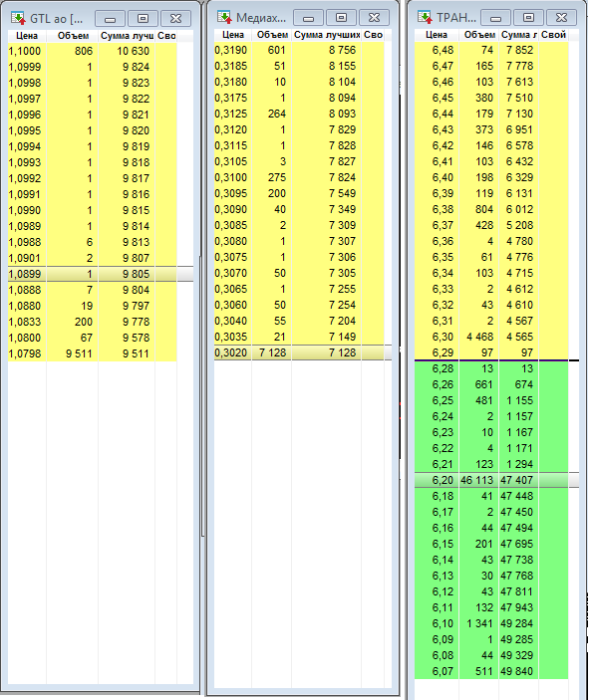The width and height of the screenshot is (591, 700).
Task: Click Объем column header in Медиах window
Action: [x=272, y=35]
